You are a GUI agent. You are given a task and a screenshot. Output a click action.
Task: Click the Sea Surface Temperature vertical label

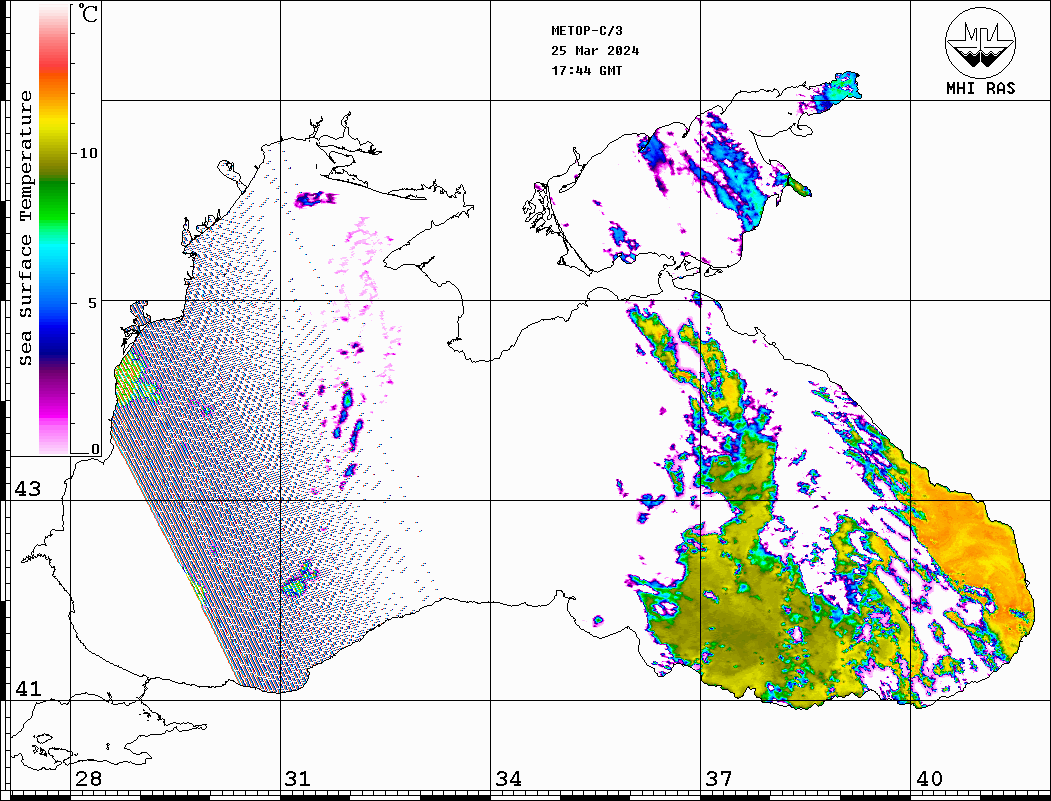pyautogui.click(x=26, y=228)
